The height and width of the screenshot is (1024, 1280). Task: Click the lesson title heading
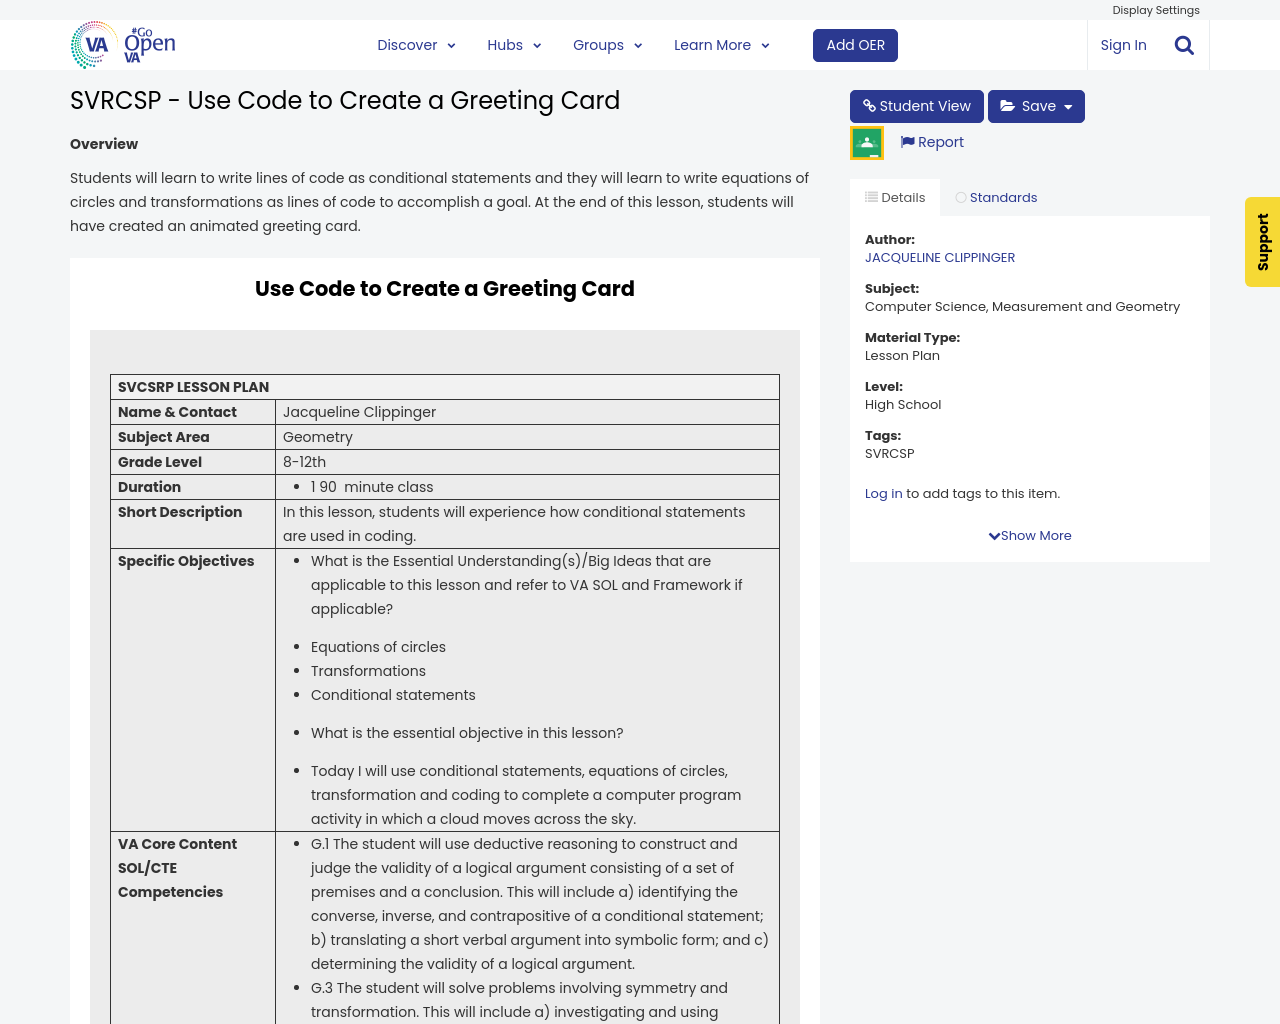pos(345,101)
